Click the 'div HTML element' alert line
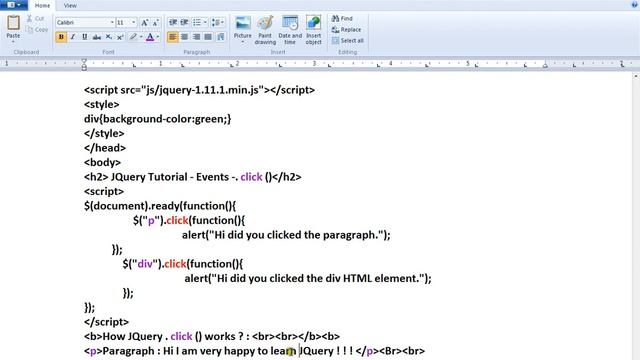640x360 pixels. [308, 278]
